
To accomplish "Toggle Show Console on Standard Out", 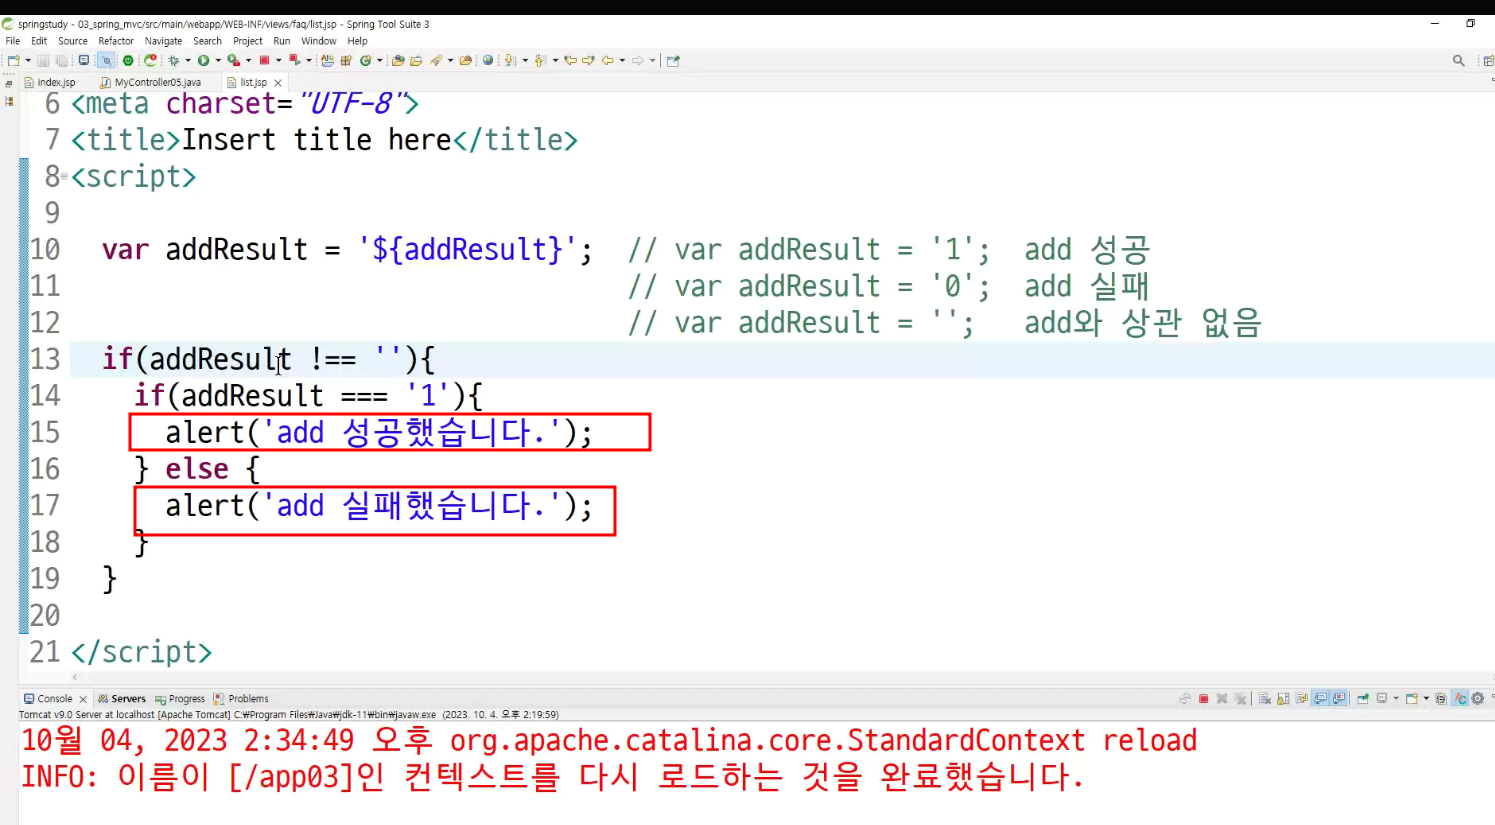I will pyautogui.click(x=1320, y=699).
